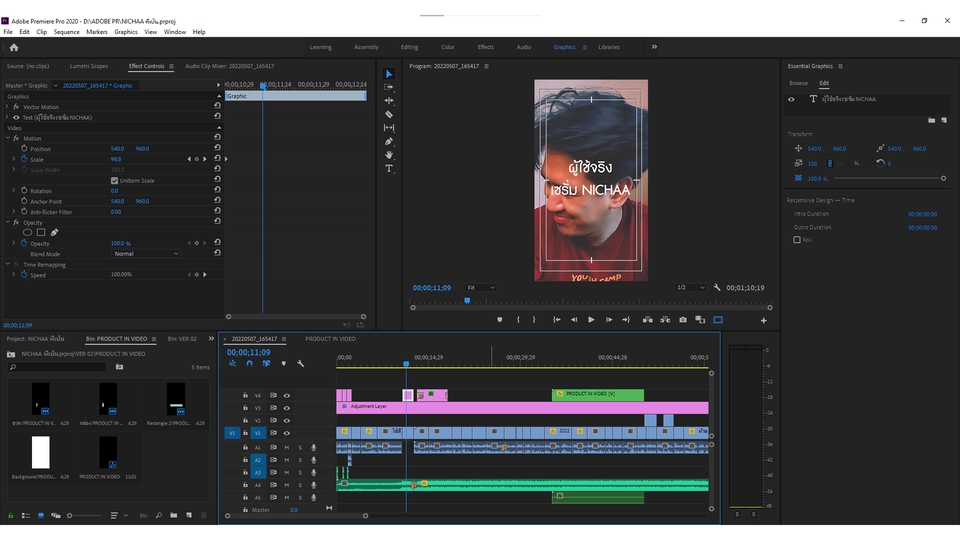The height and width of the screenshot is (540, 960).
Task: Select the Ripple Edit tool
Action: point(389,100)
